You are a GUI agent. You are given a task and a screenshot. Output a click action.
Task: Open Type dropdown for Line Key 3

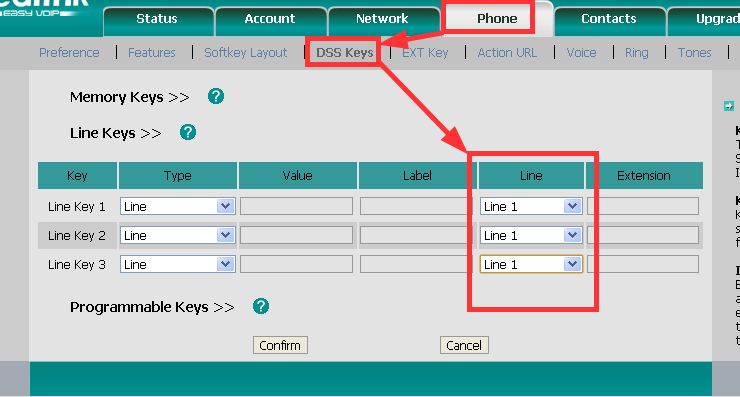pyautogui.click(x=178, y=264)
